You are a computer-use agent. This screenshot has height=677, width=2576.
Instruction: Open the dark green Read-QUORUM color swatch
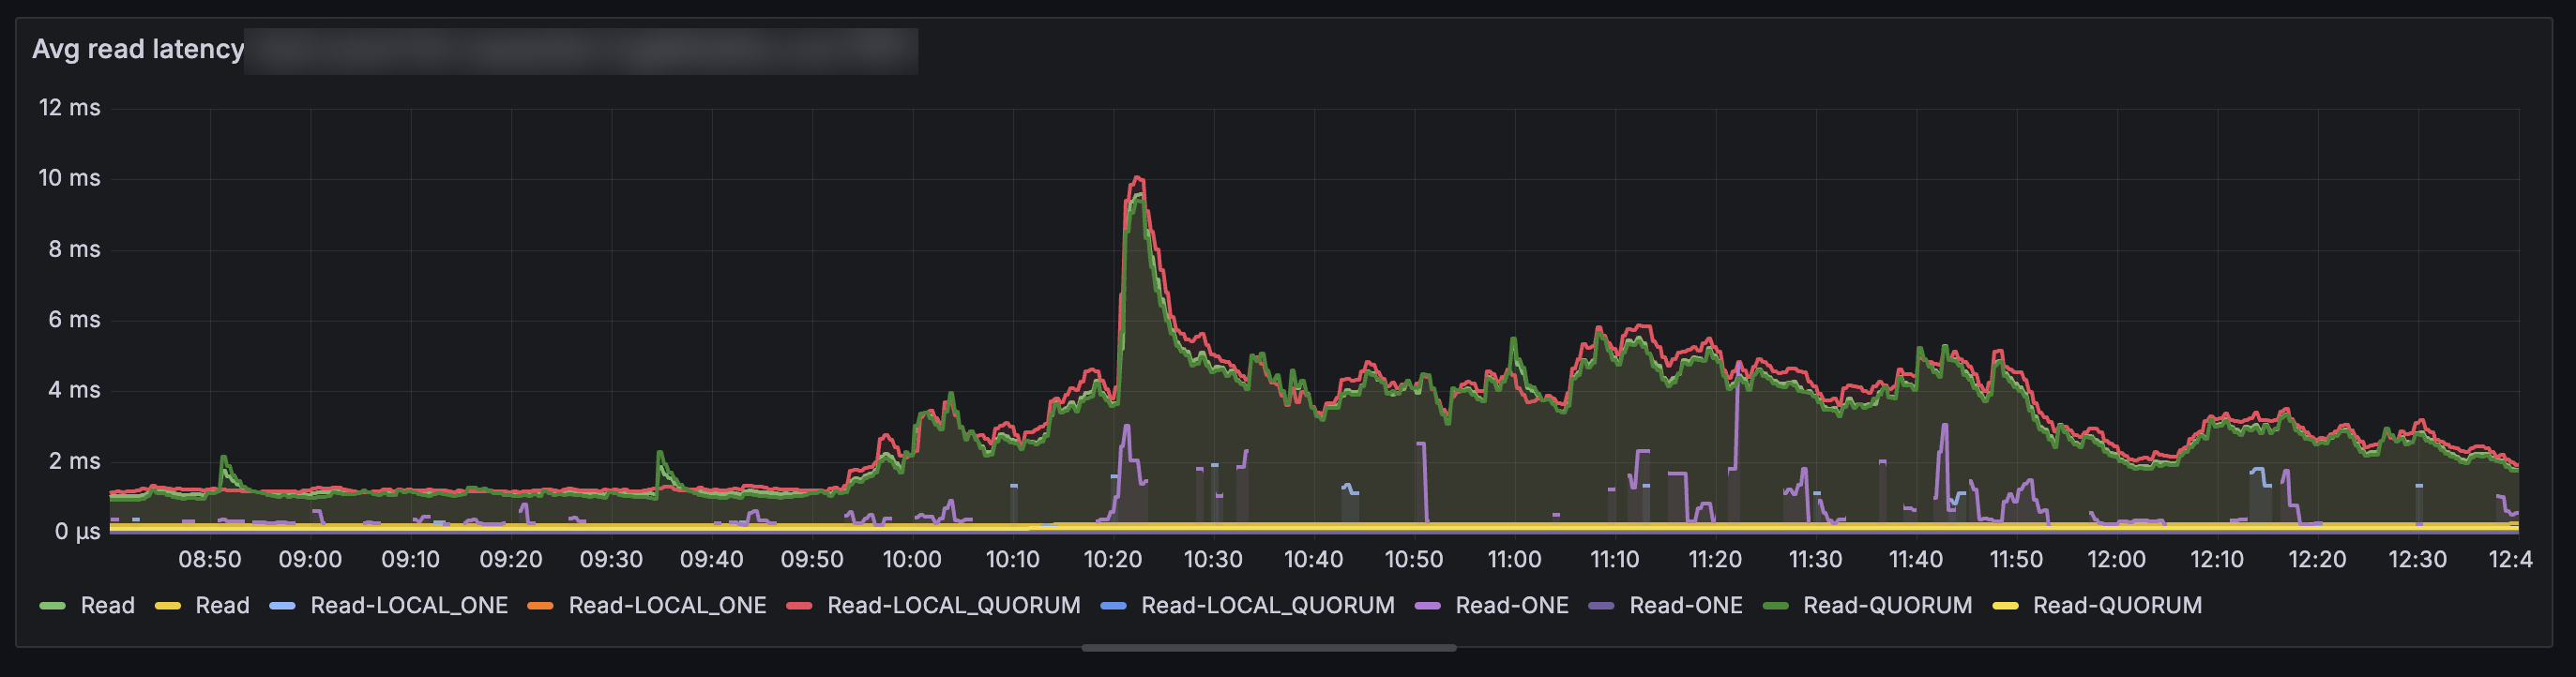pyautogui.click(x=1776, y=605)
